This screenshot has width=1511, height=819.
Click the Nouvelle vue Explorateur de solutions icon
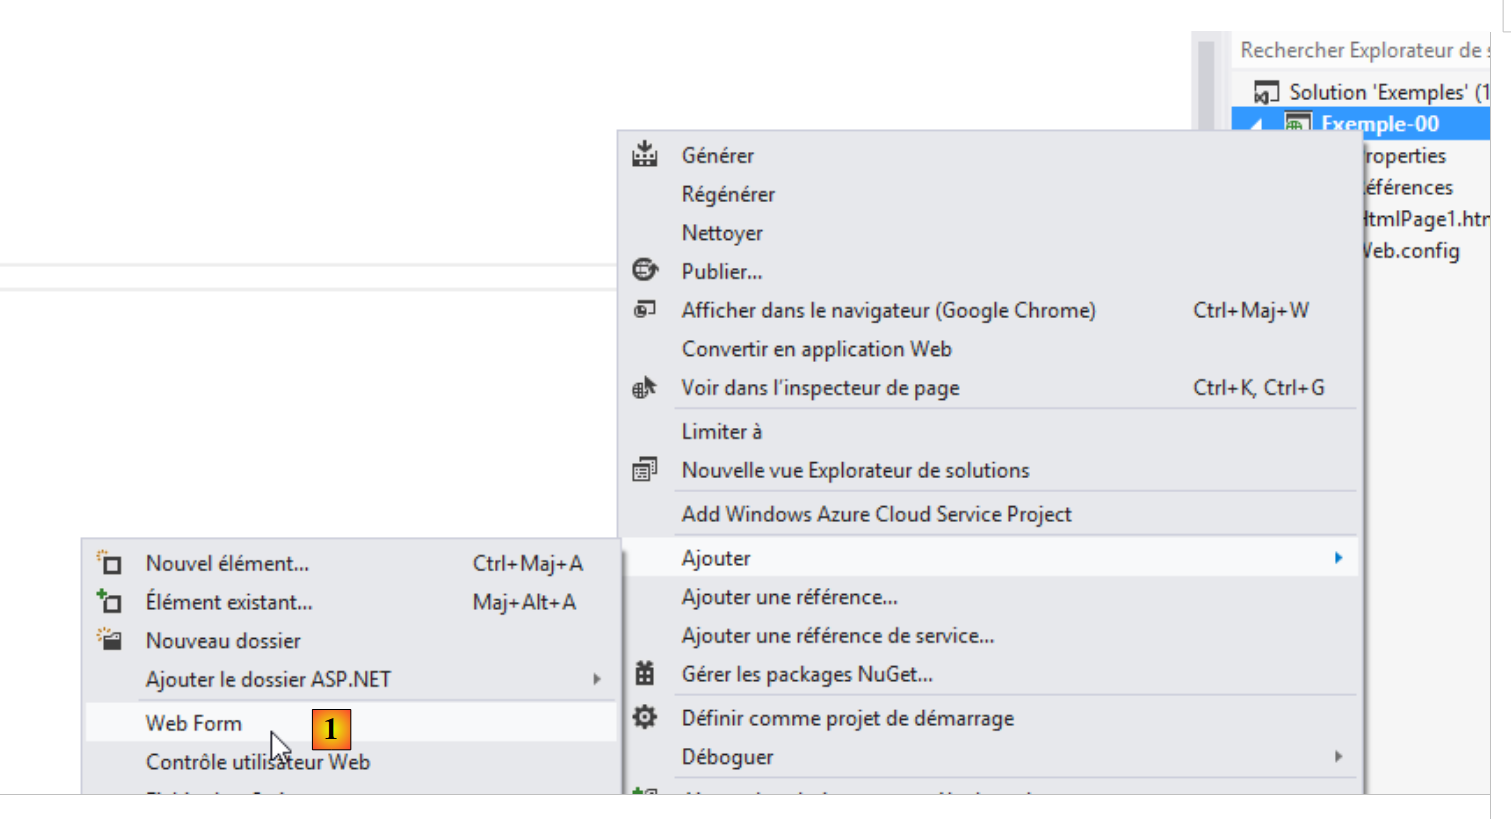(645, 469)
